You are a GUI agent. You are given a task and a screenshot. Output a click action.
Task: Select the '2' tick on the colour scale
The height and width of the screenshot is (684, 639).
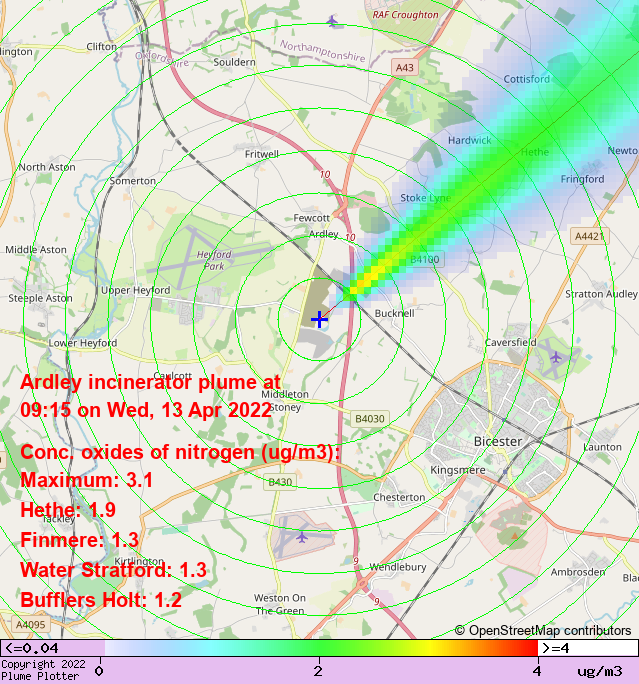[318, 670]
